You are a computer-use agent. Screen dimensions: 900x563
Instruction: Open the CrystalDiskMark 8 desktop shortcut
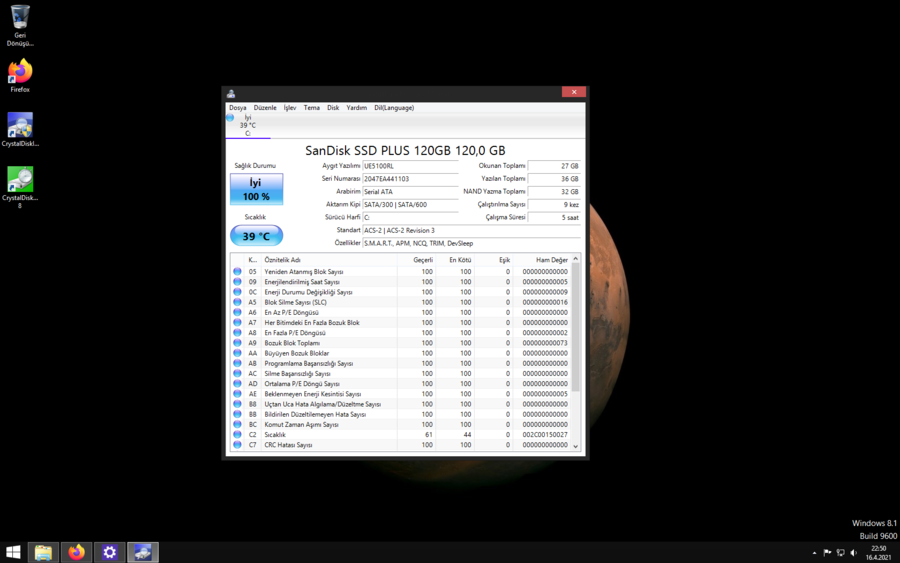pyautogui.click(x=20, y=187)
